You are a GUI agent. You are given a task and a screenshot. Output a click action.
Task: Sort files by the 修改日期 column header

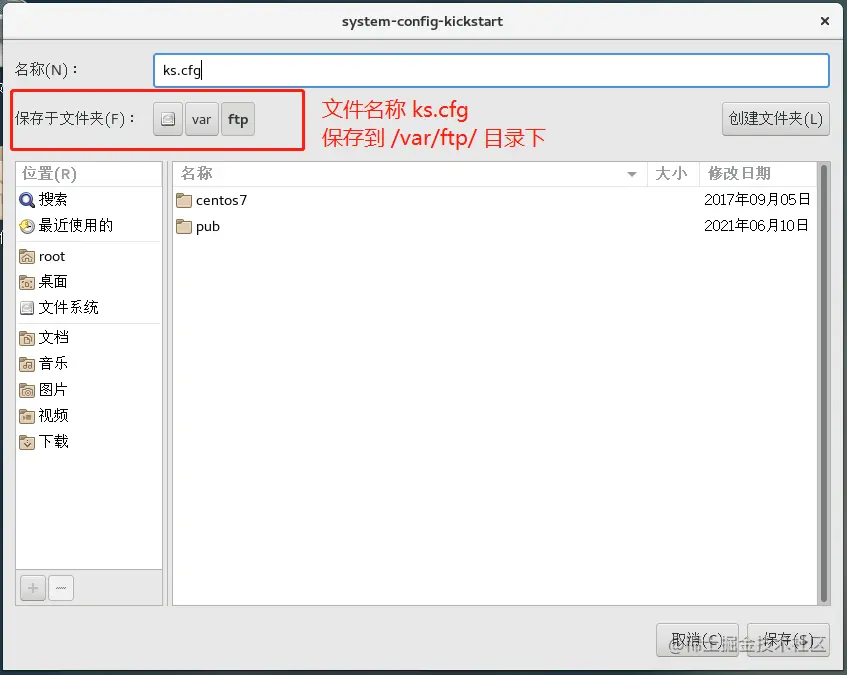pyautogui.click(x=737, y=173)
